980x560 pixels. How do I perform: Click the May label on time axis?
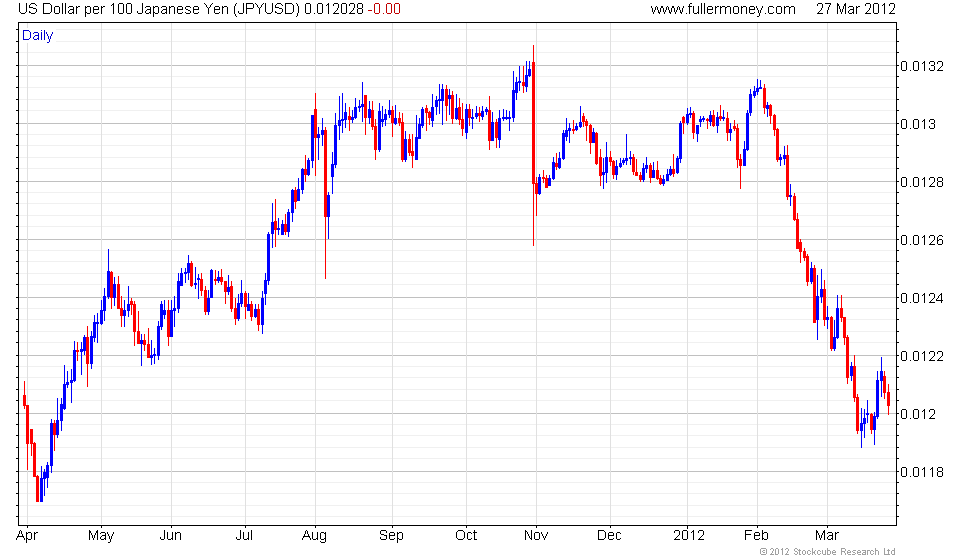[x=101, y=536]
